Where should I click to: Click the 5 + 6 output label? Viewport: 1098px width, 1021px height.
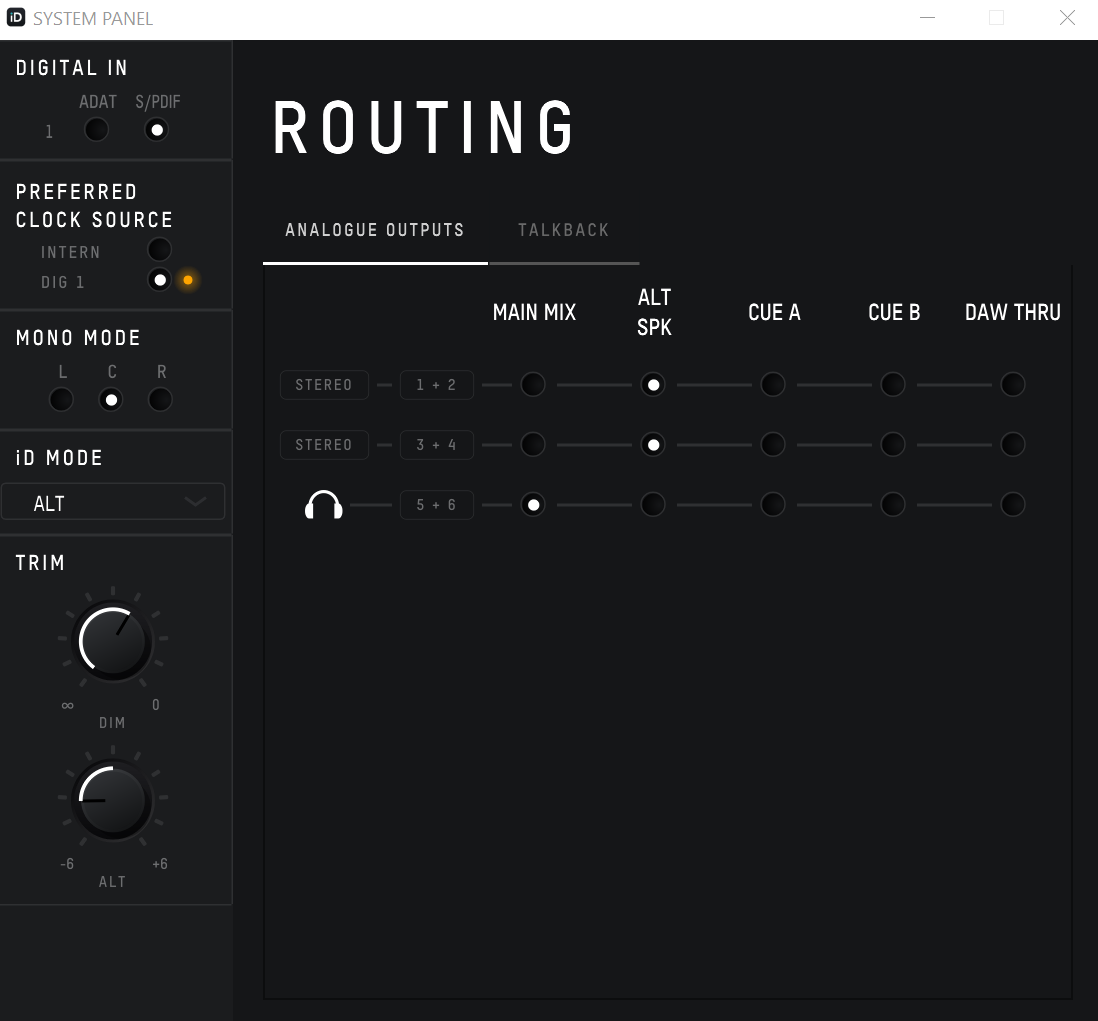click(x=436, y=505)
